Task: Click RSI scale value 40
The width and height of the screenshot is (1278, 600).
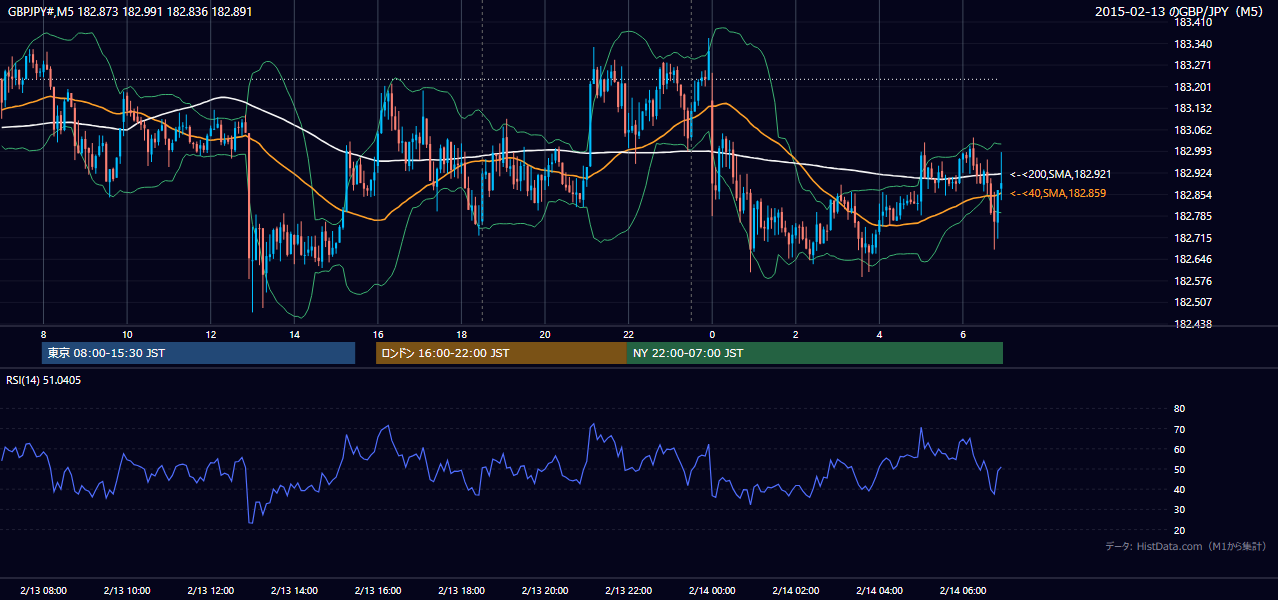Action: point(1179,489)
